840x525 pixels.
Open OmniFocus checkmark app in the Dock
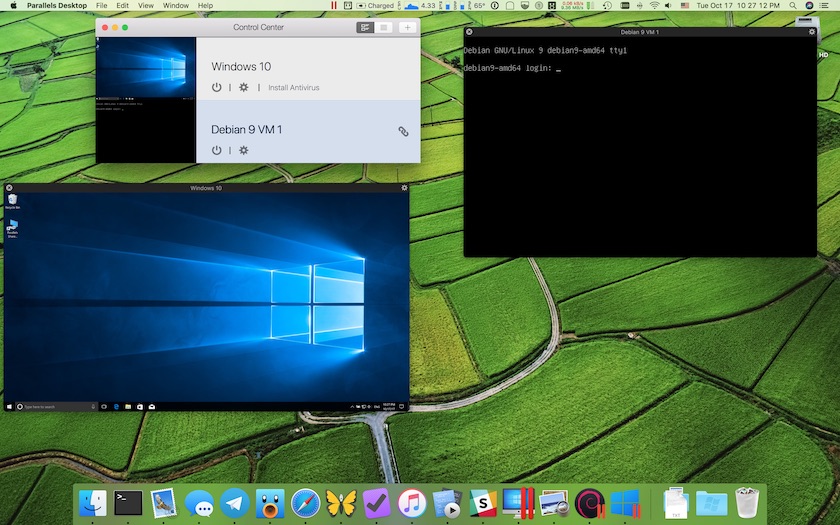click(376, 504)
